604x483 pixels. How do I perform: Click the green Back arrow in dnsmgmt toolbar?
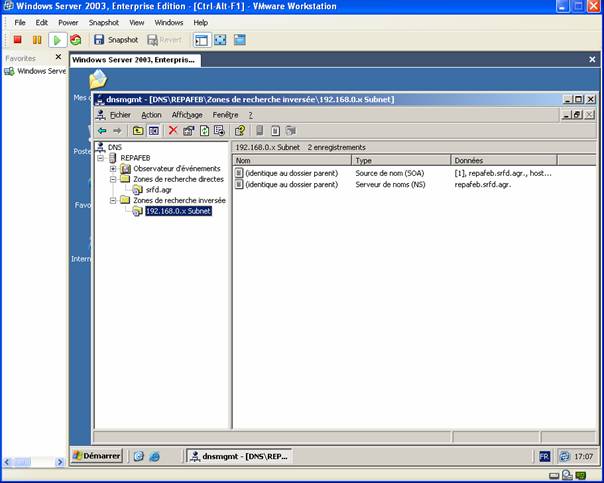pos(102,131)
